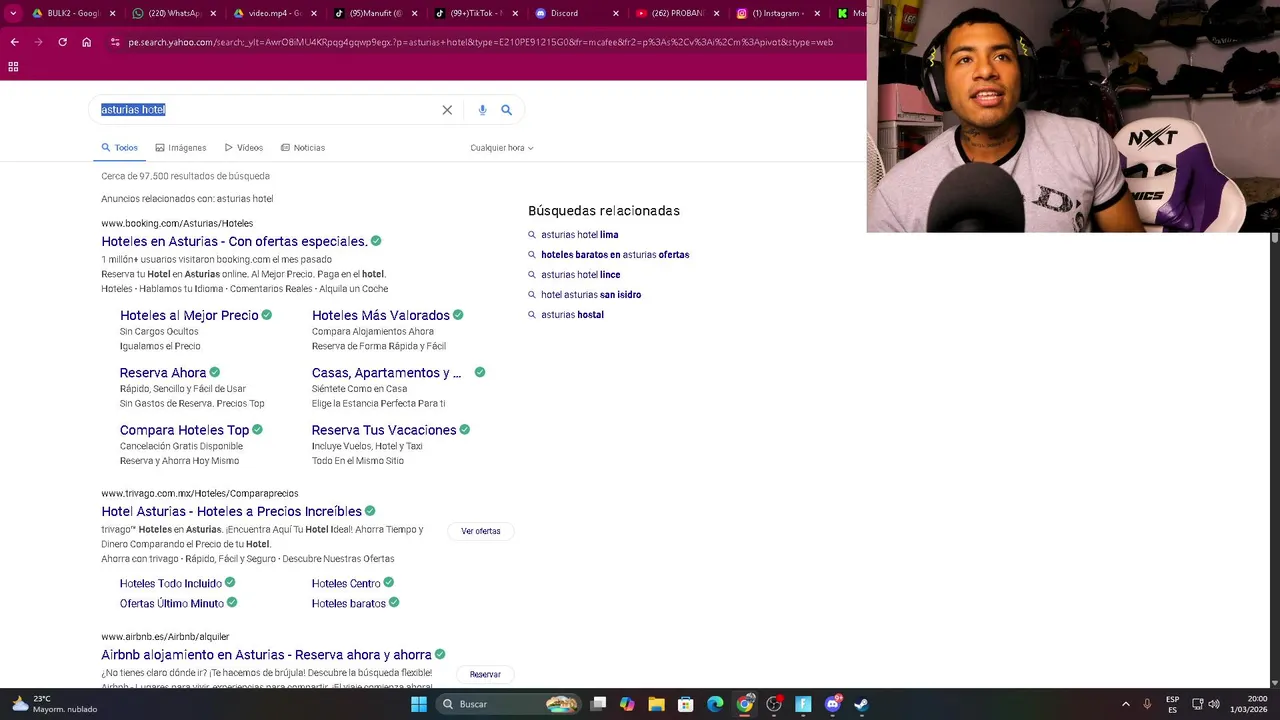The height and width of the screenshot is (720, 1280).
Task: Open Hoteles Más Valorados sublink
Action: [x=381, y=315]
